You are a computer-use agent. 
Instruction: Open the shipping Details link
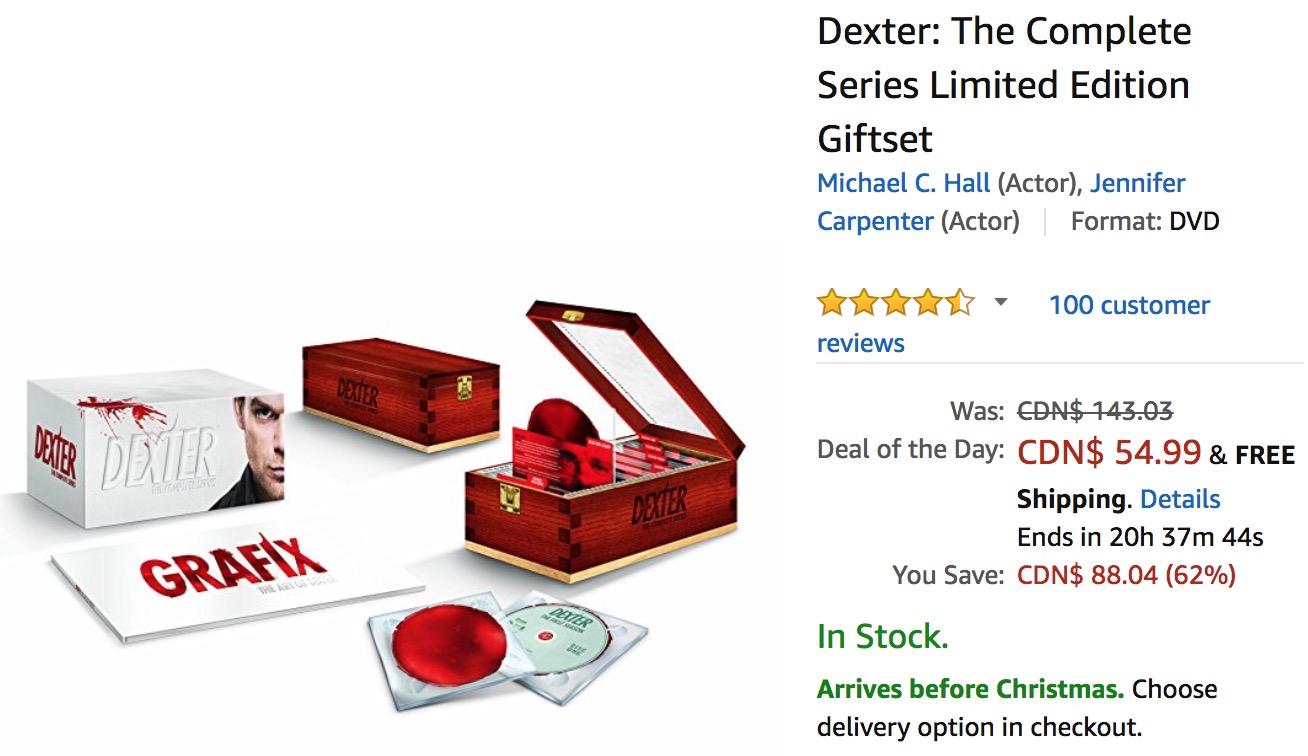(1180, 499)
